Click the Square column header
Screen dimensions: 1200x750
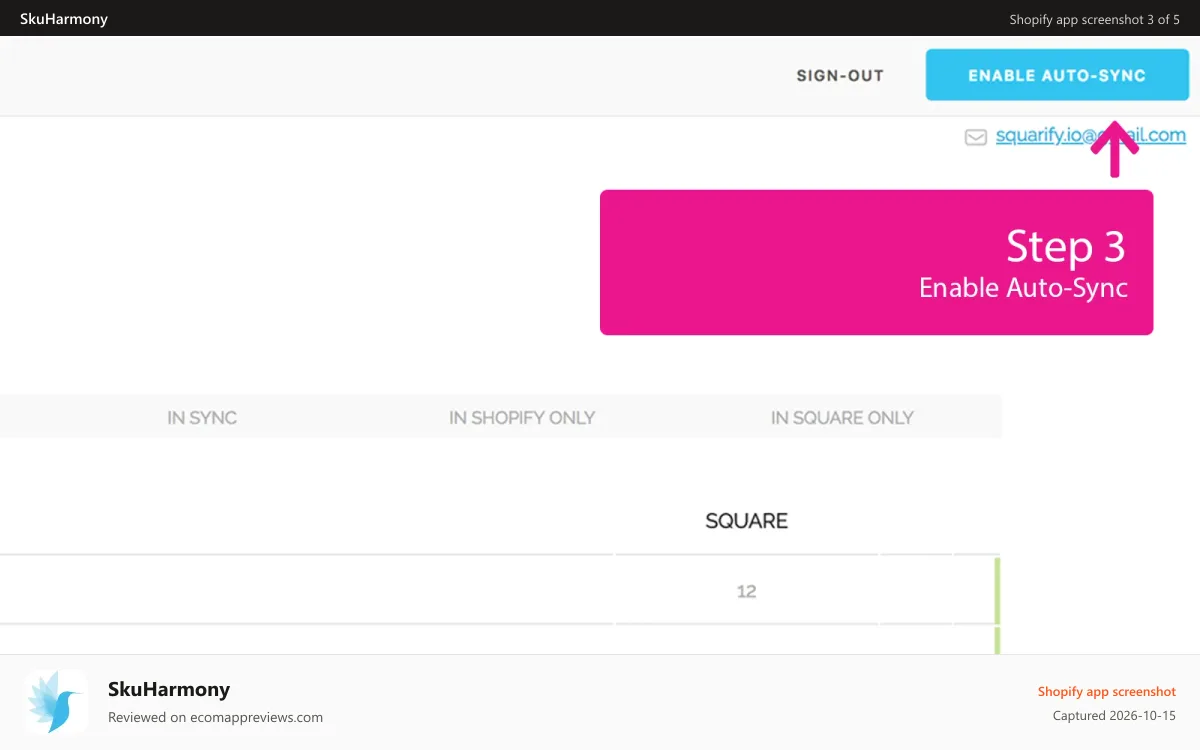pyautogui.click(x=747, y=521)
